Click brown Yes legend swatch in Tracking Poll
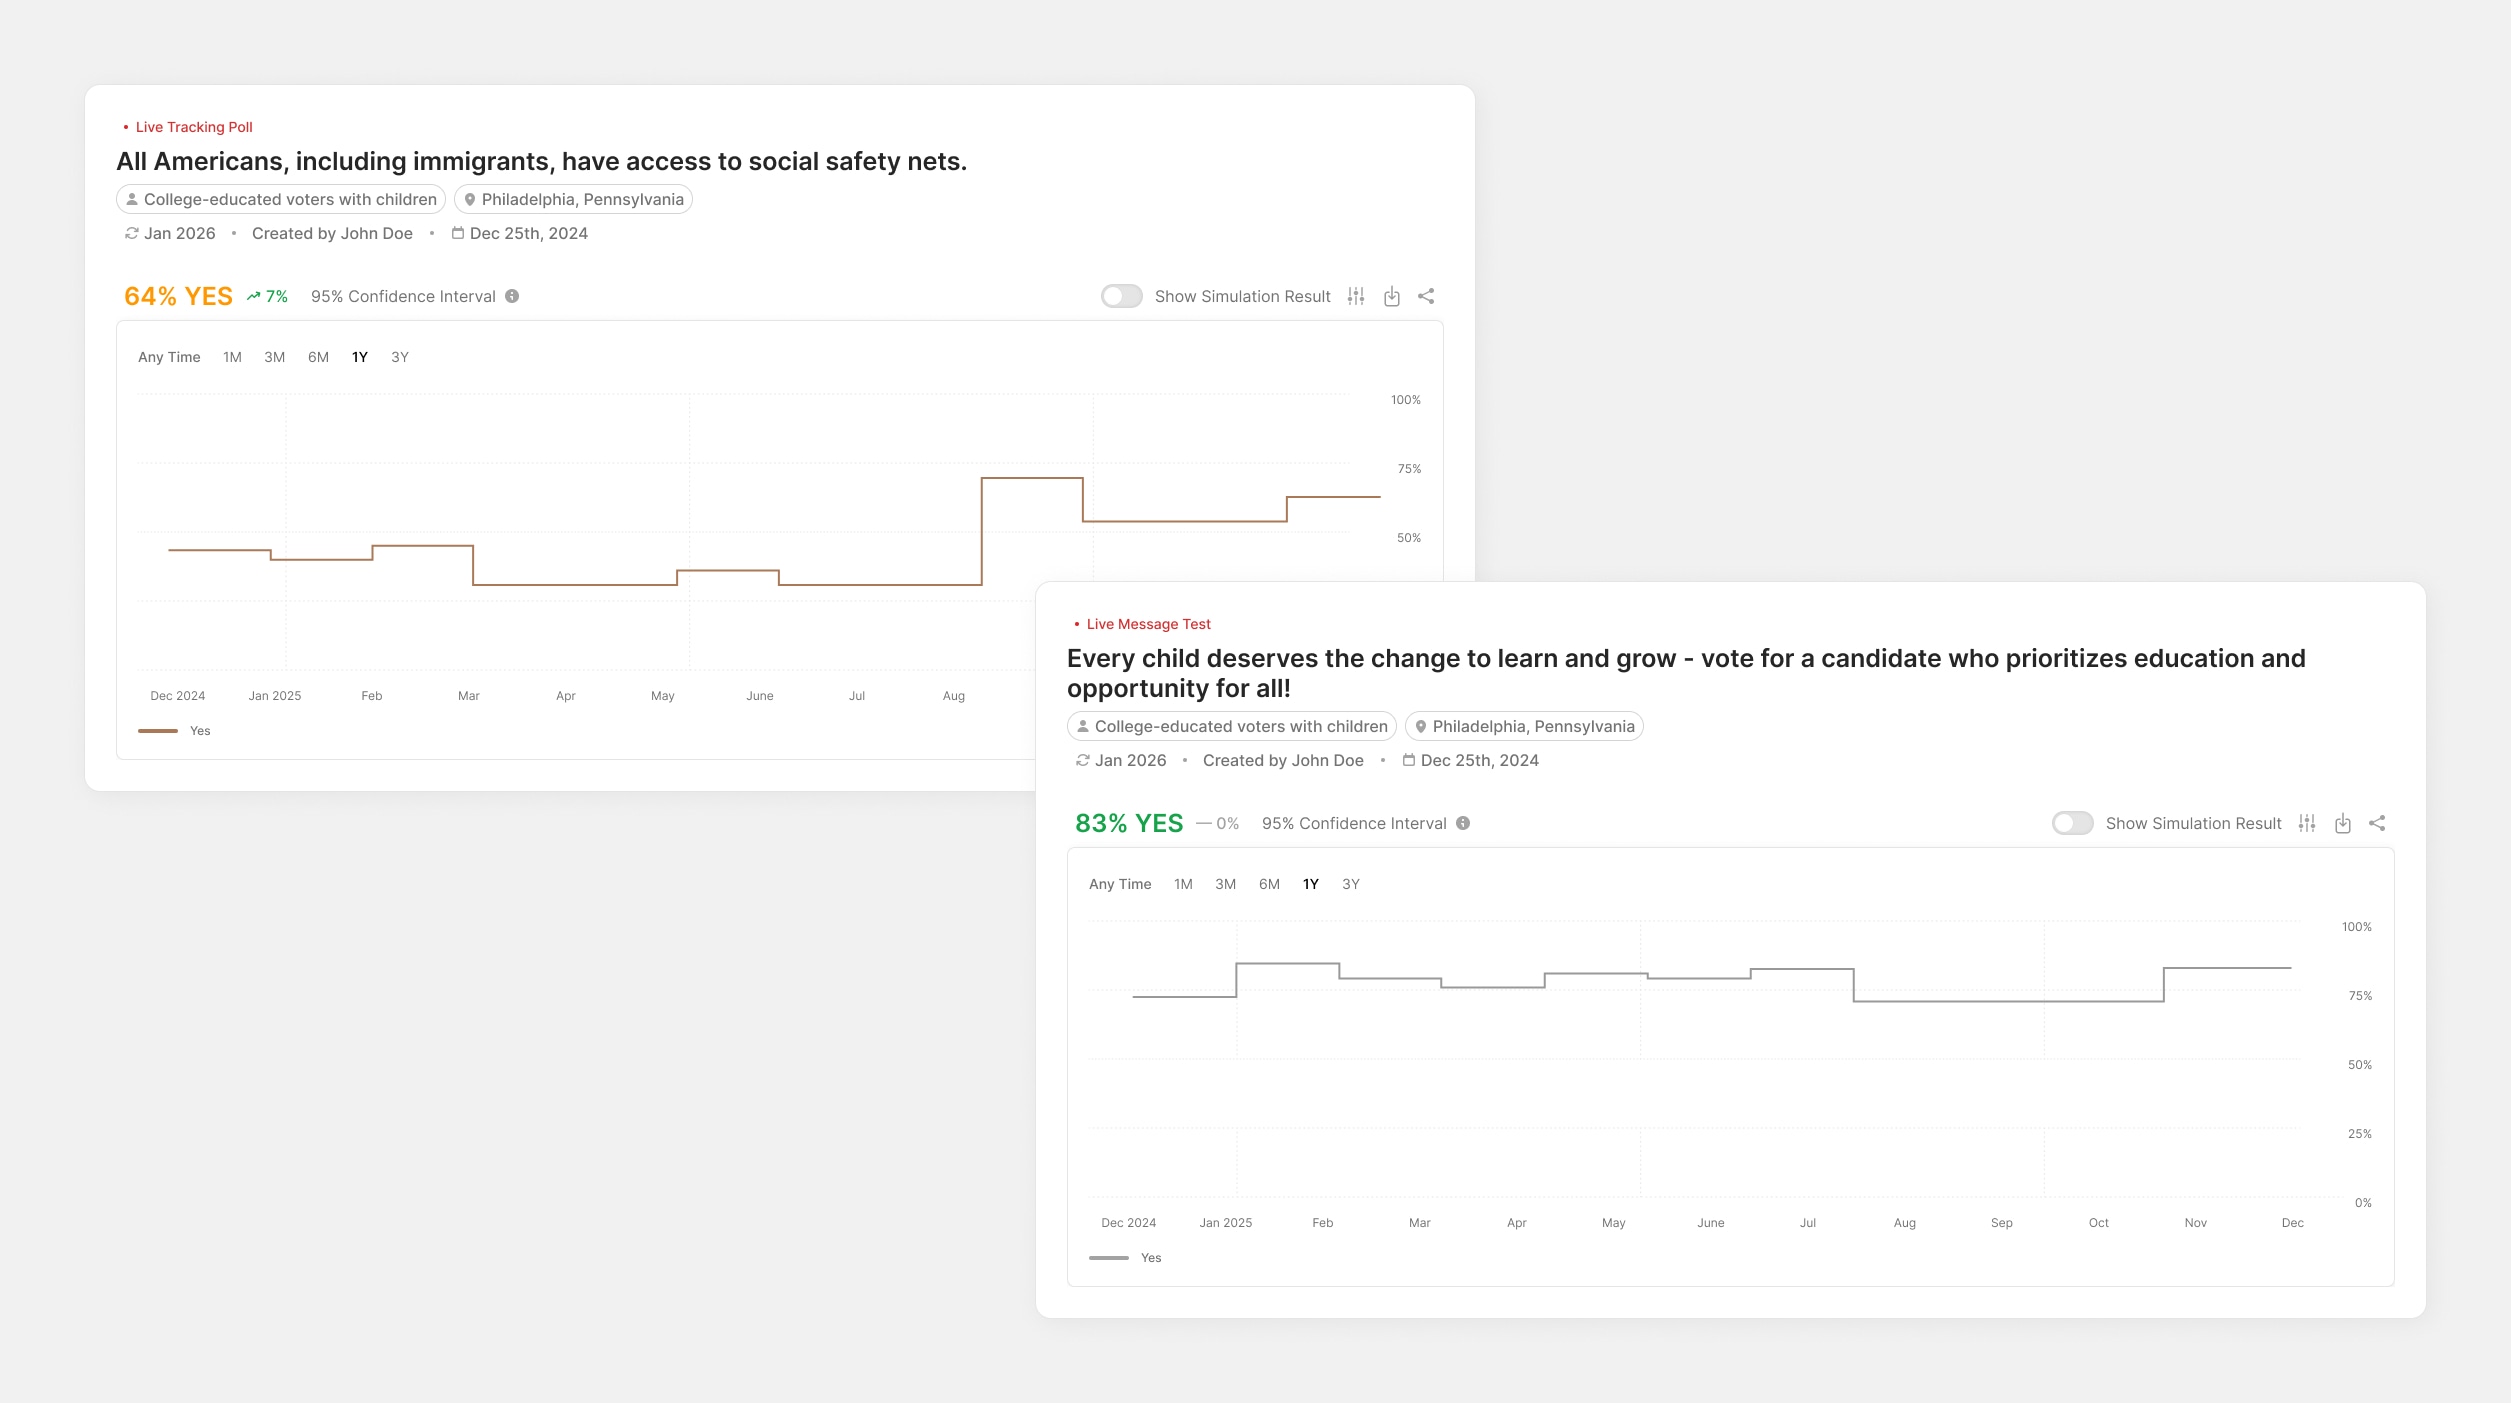2511x1403 pixels. (x=158, y=731)
